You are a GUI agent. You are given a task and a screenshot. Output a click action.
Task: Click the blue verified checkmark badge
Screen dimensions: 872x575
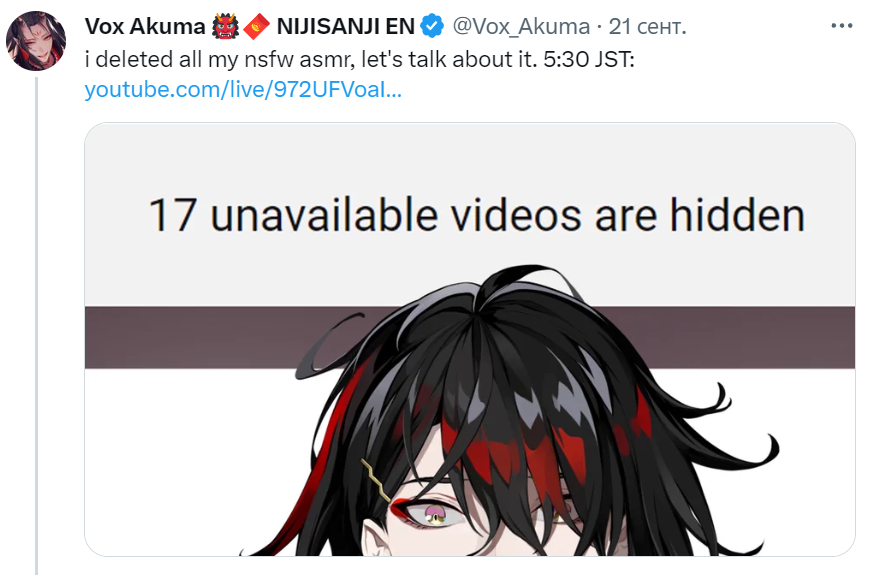(x=432, y=26)
